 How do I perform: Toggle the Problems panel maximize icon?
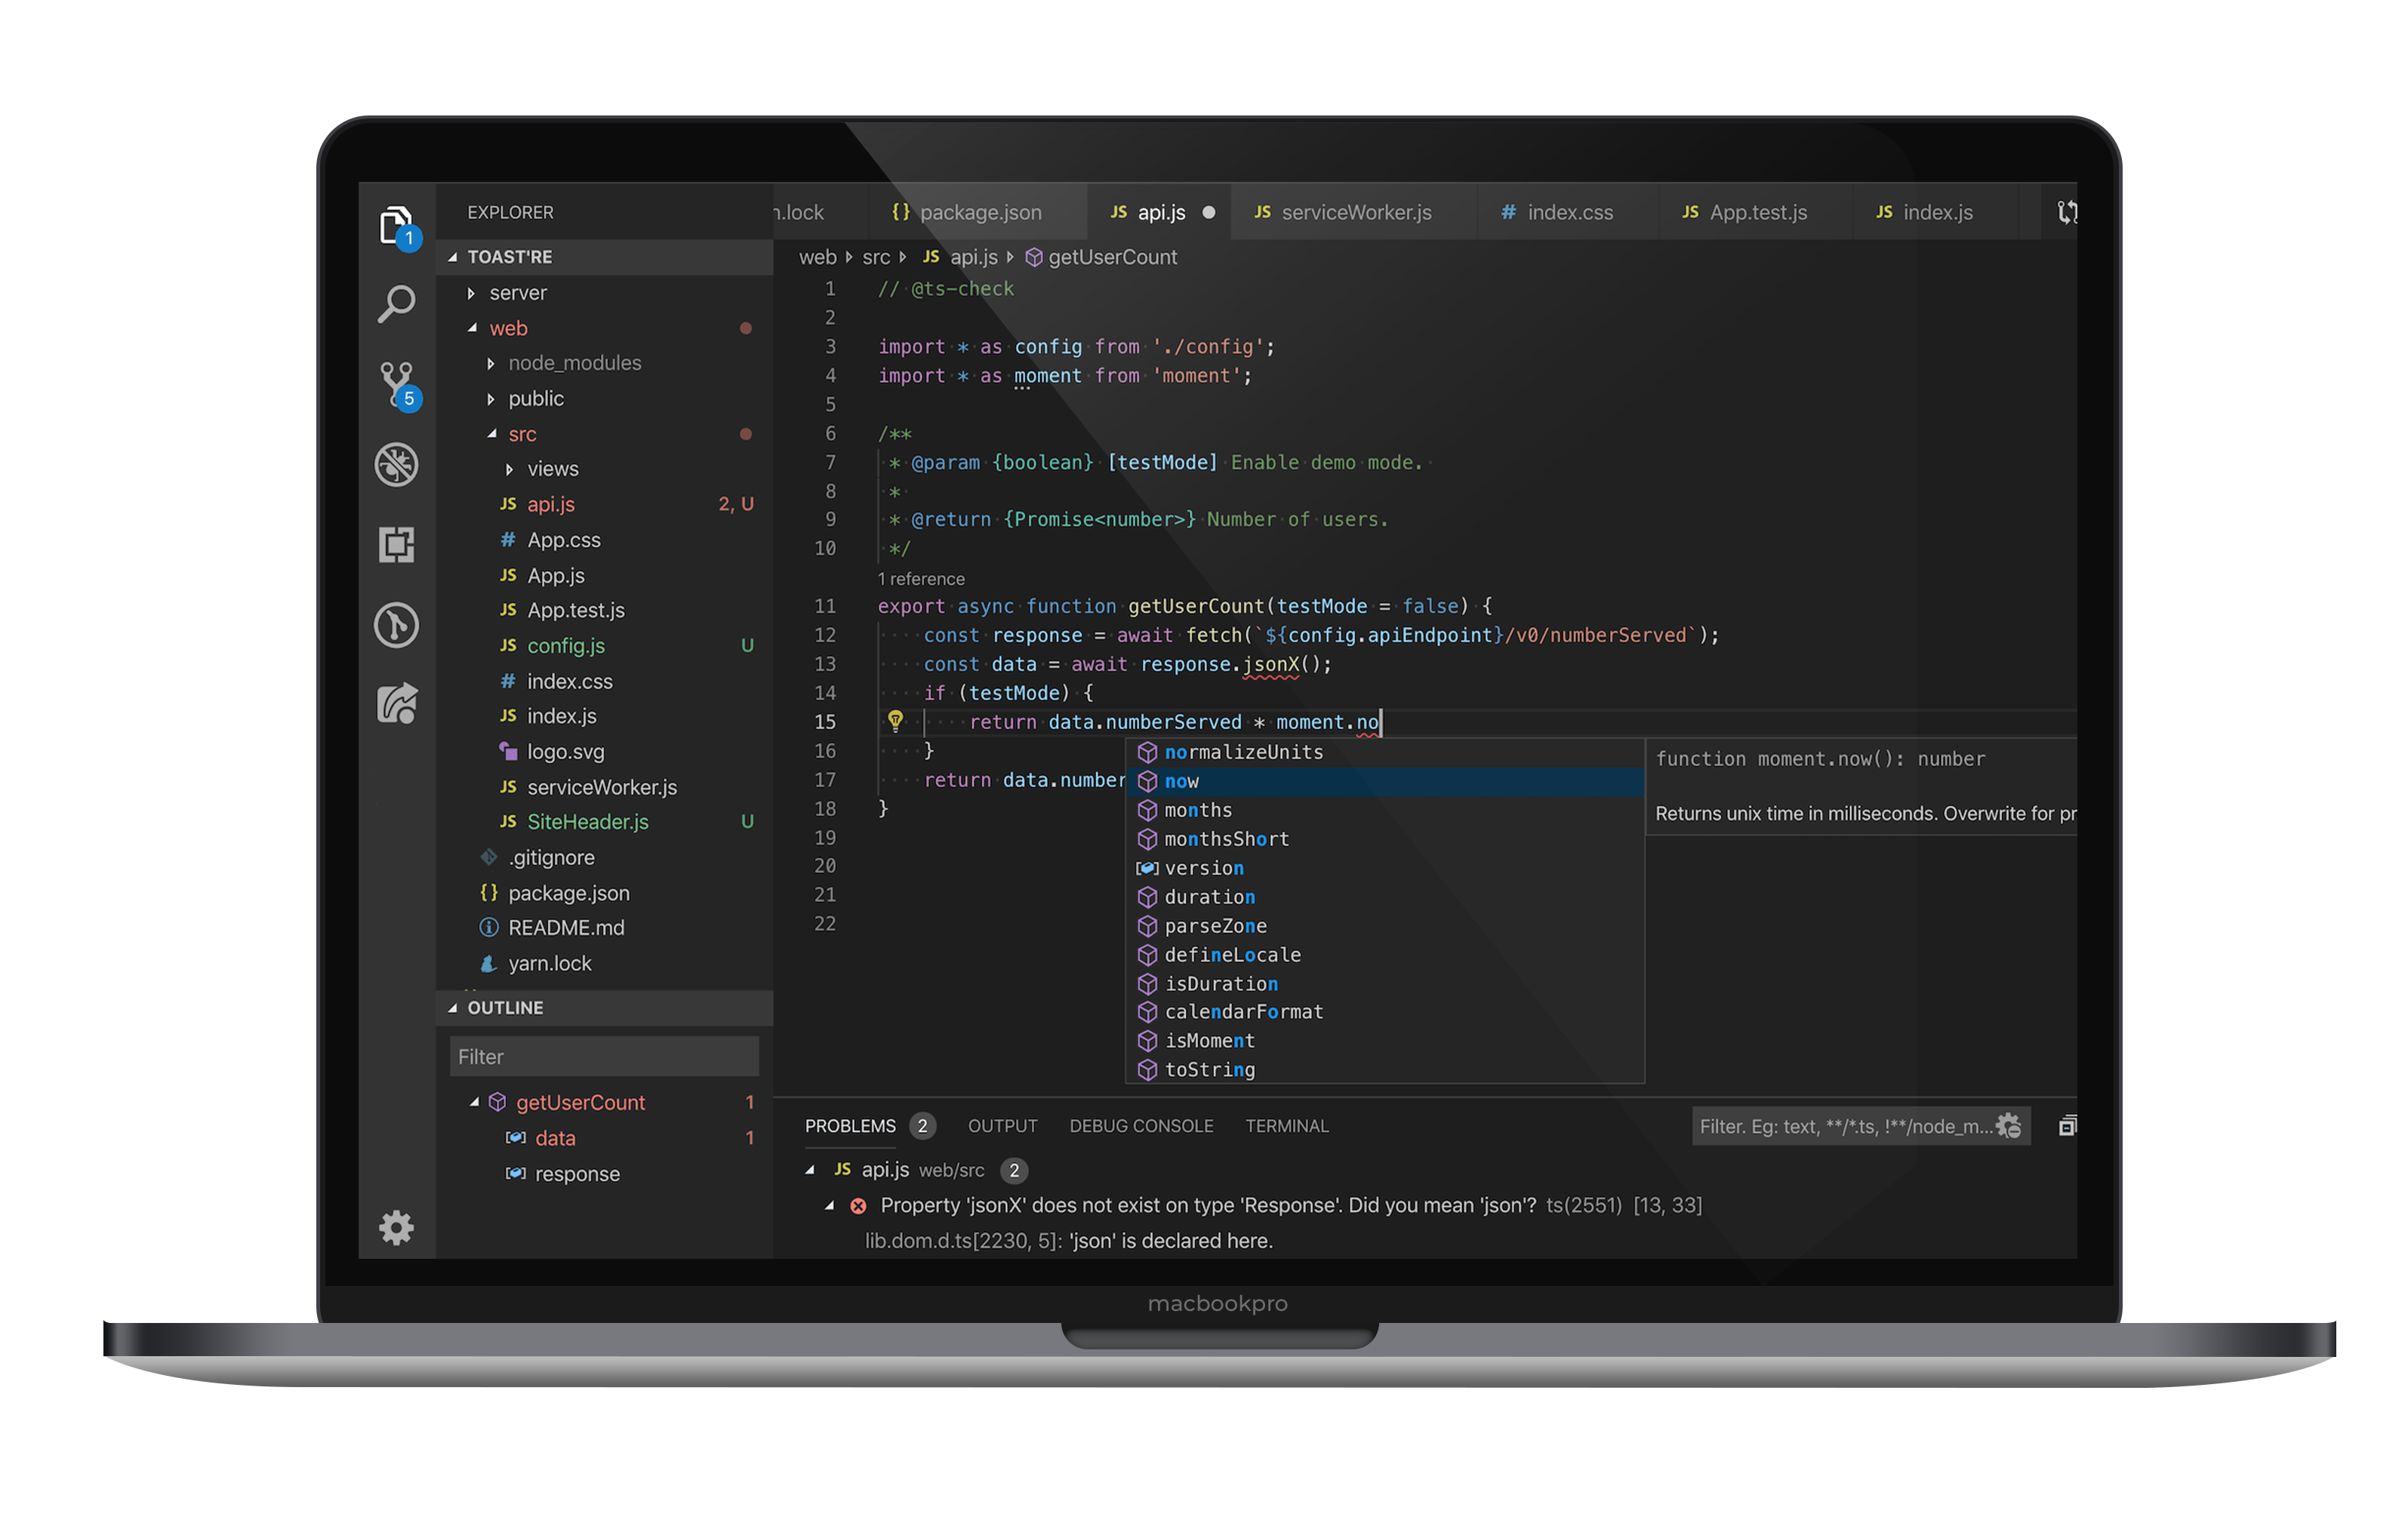(2067, 1125)
